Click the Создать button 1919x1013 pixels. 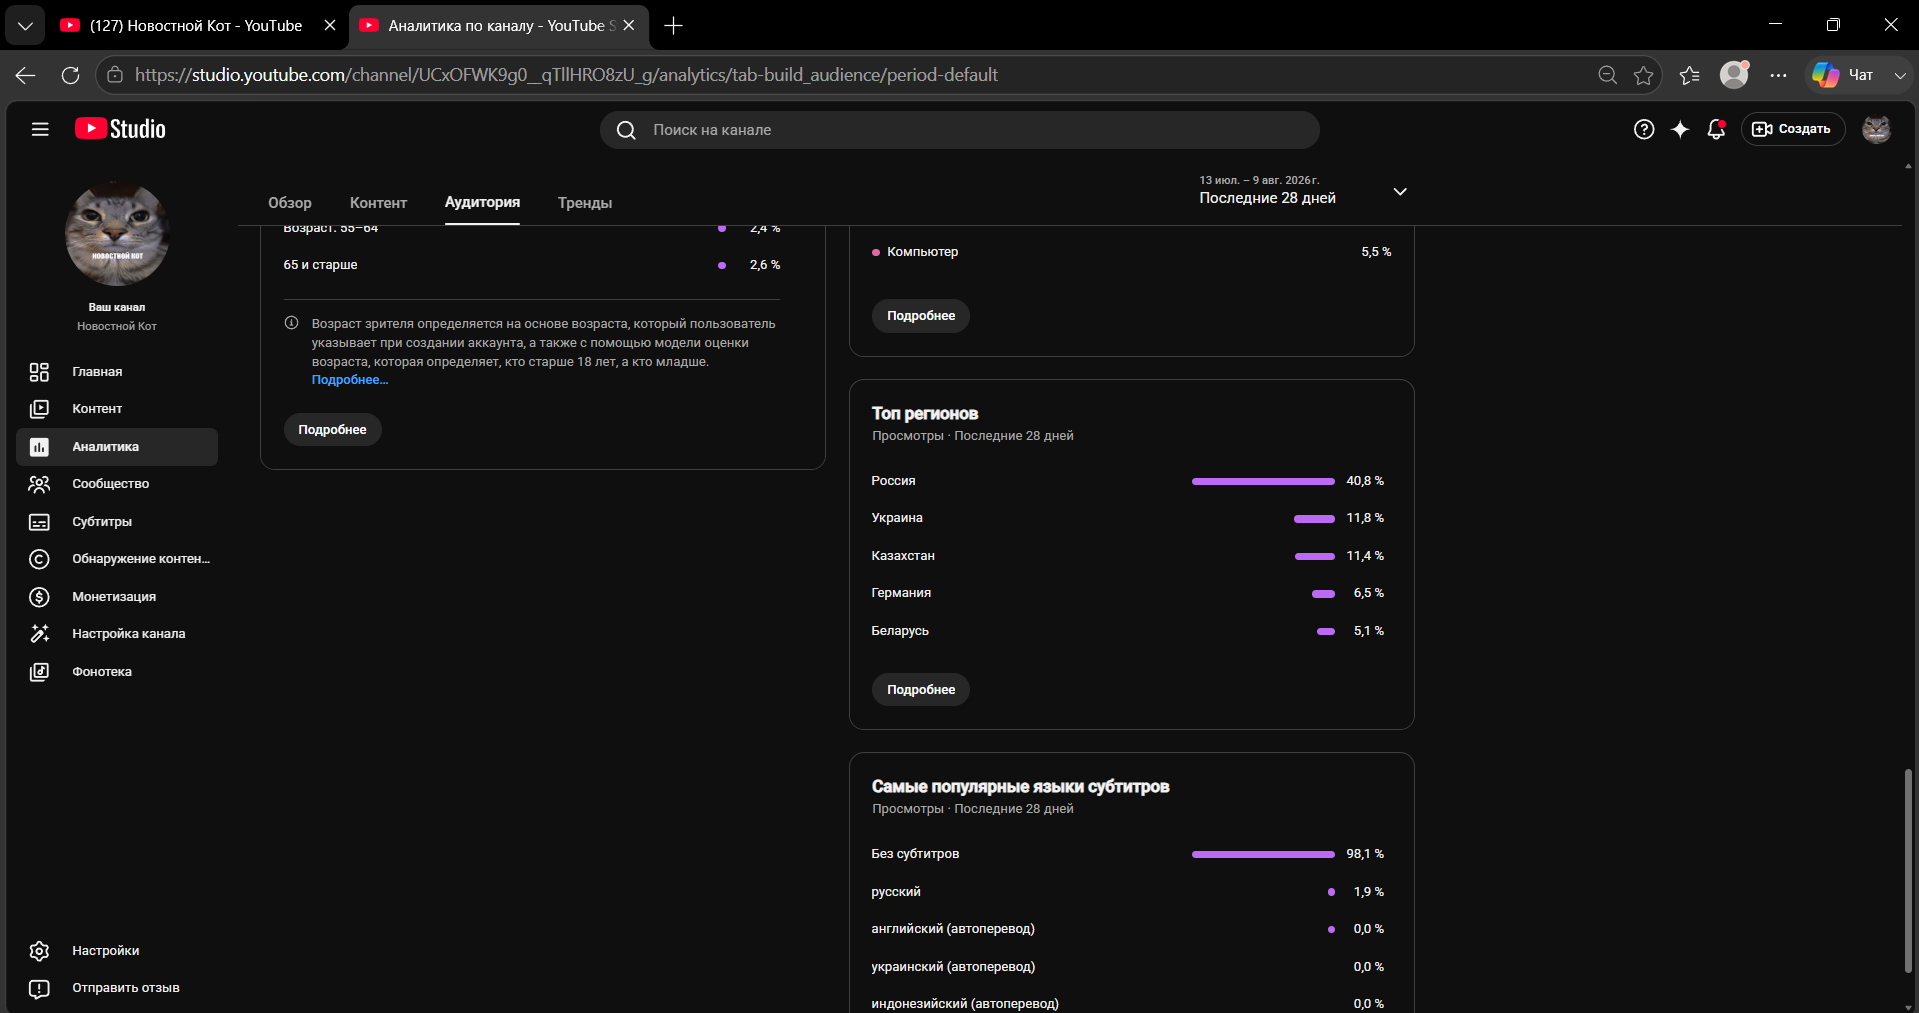(x=1793, y=129)
